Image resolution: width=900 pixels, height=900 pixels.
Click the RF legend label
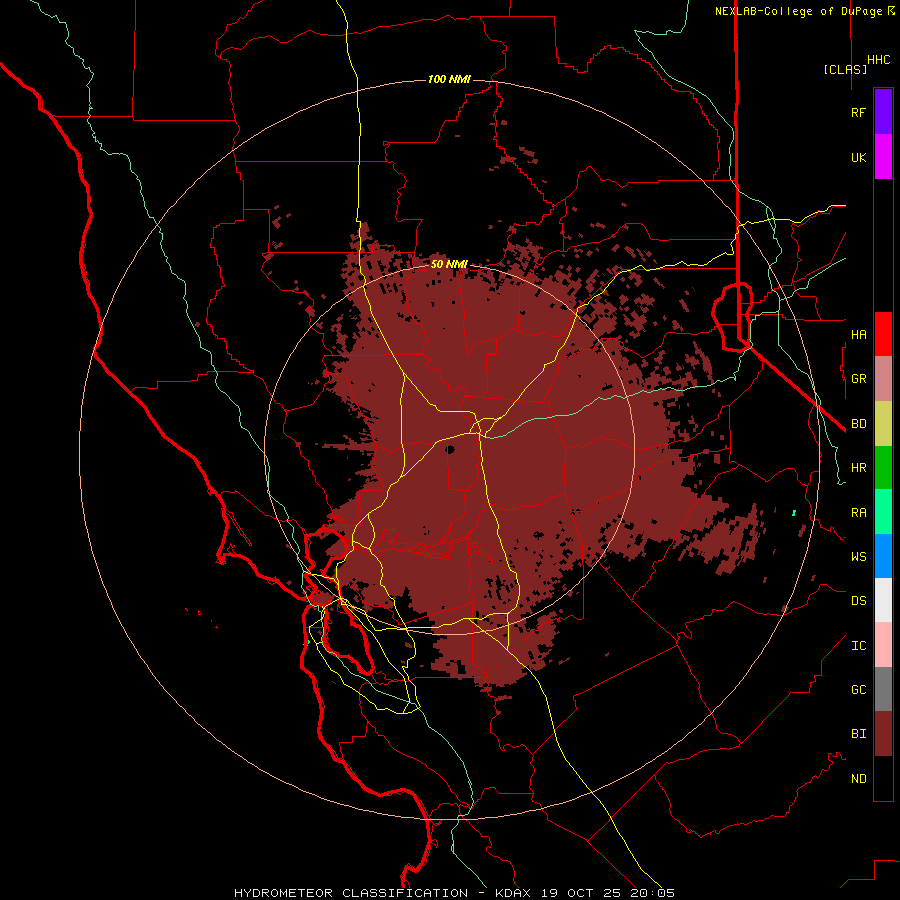pos(858,112)
